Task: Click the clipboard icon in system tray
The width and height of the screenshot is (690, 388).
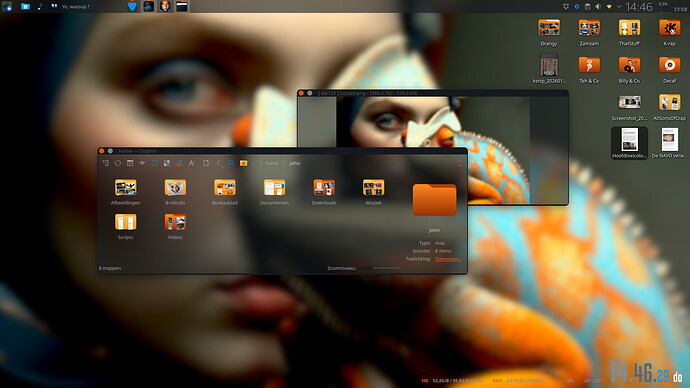Action: point(587,7)
